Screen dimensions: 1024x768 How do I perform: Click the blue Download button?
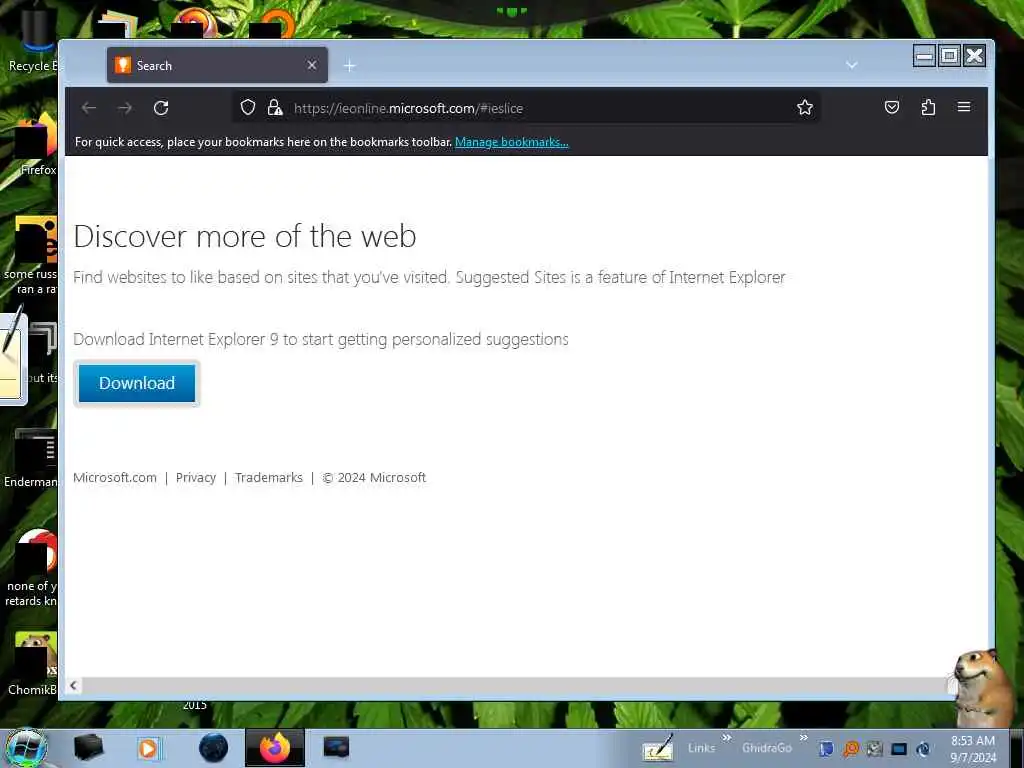pyautogui.click(x=136, y=383)
